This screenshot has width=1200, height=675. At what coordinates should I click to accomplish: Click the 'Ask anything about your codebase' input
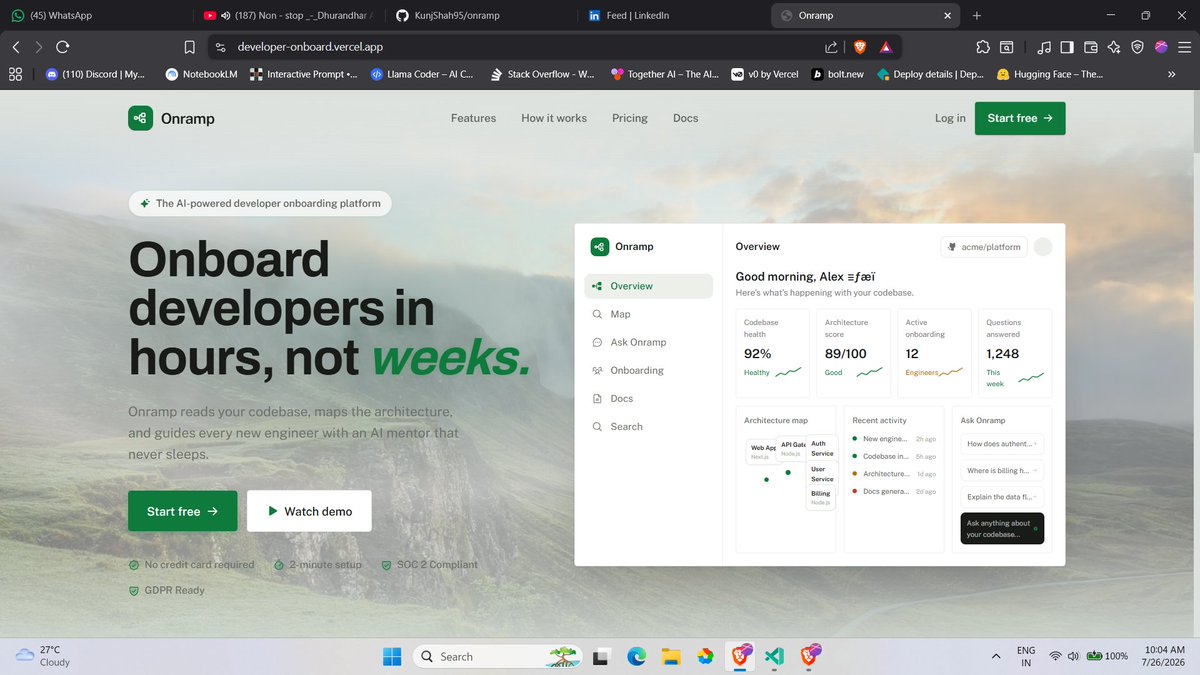point(1002,529)
